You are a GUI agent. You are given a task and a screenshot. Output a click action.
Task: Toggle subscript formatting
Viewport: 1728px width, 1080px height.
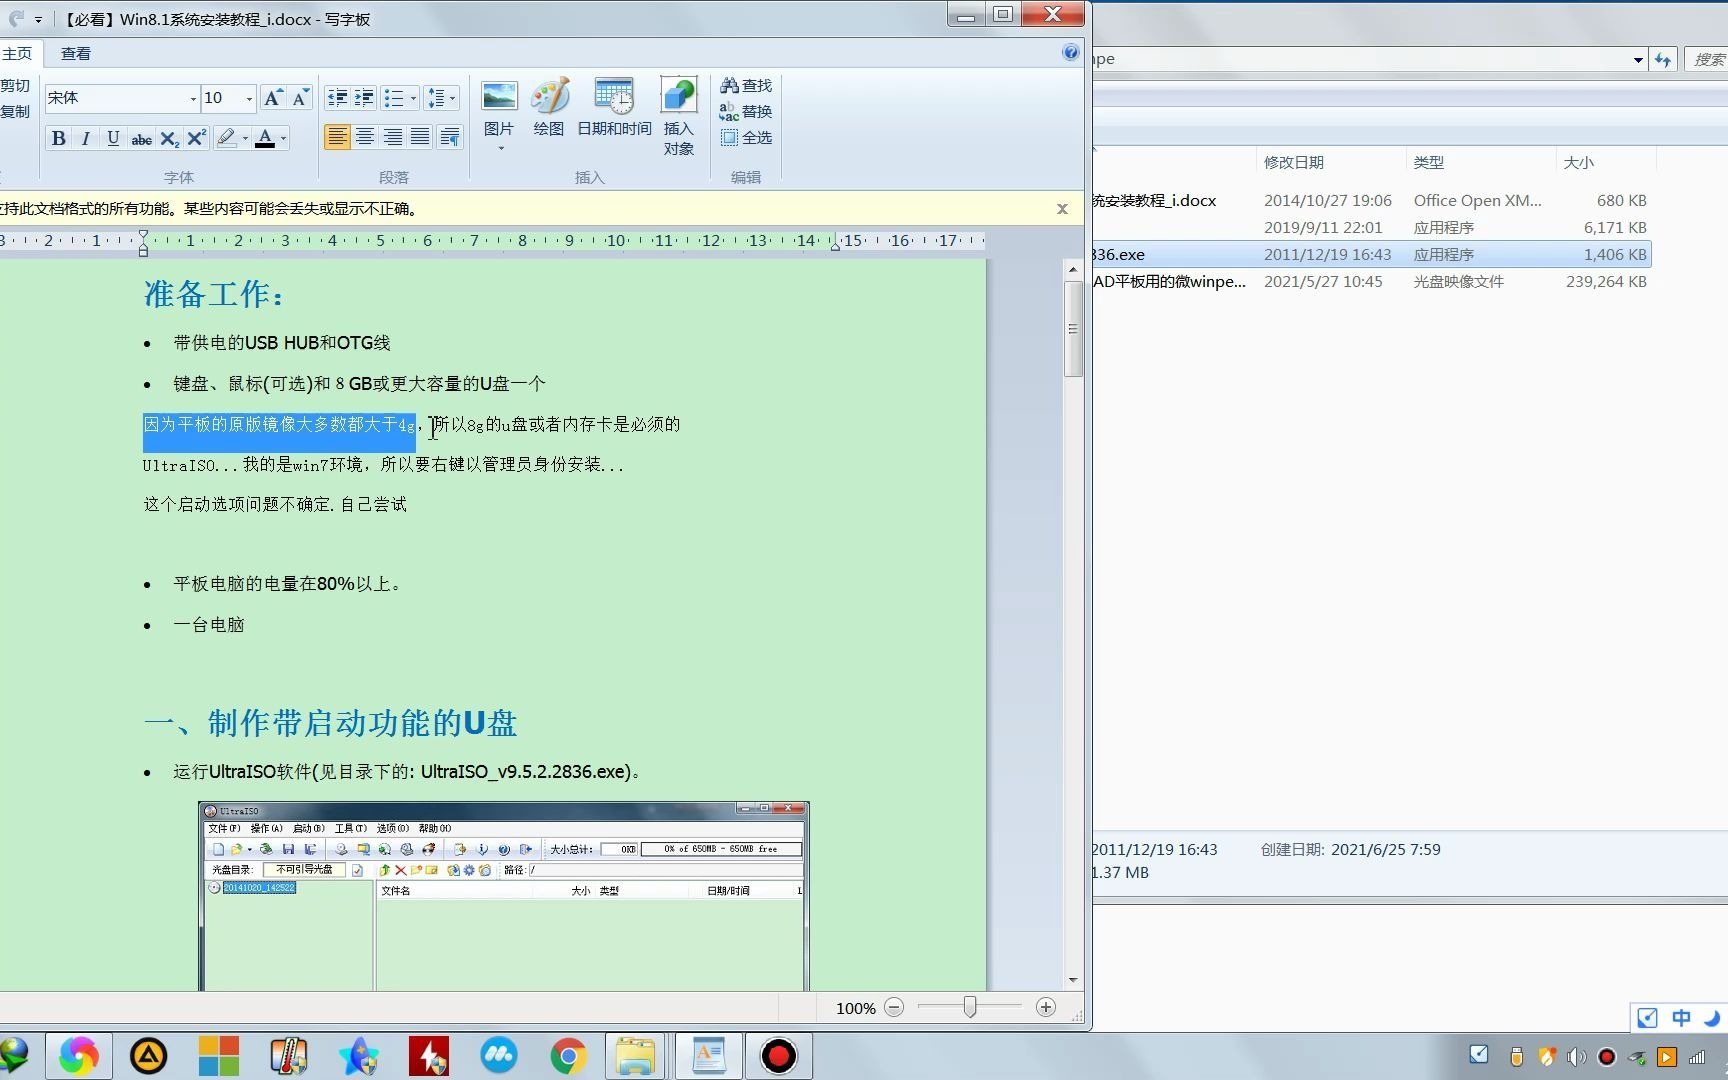169,138
